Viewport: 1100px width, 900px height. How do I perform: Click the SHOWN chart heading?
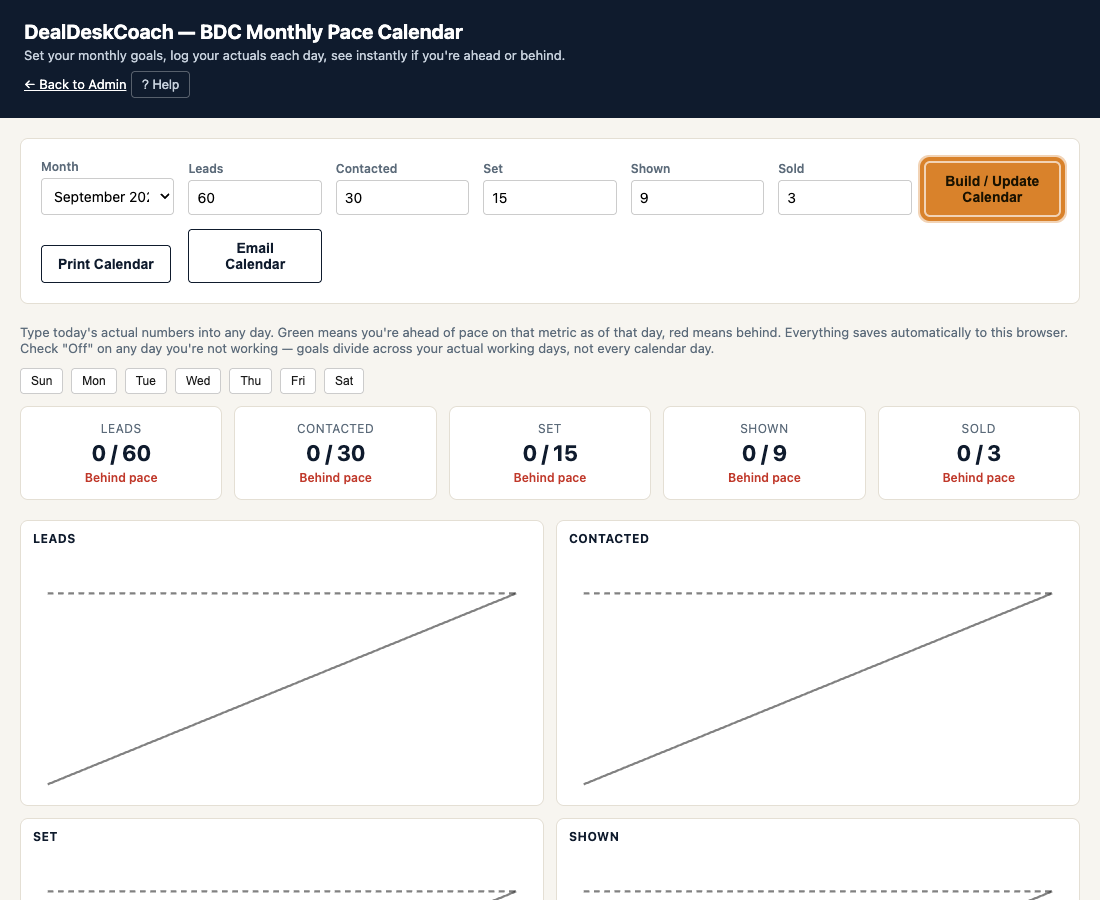pyautogui.click(x=593, y=837)
